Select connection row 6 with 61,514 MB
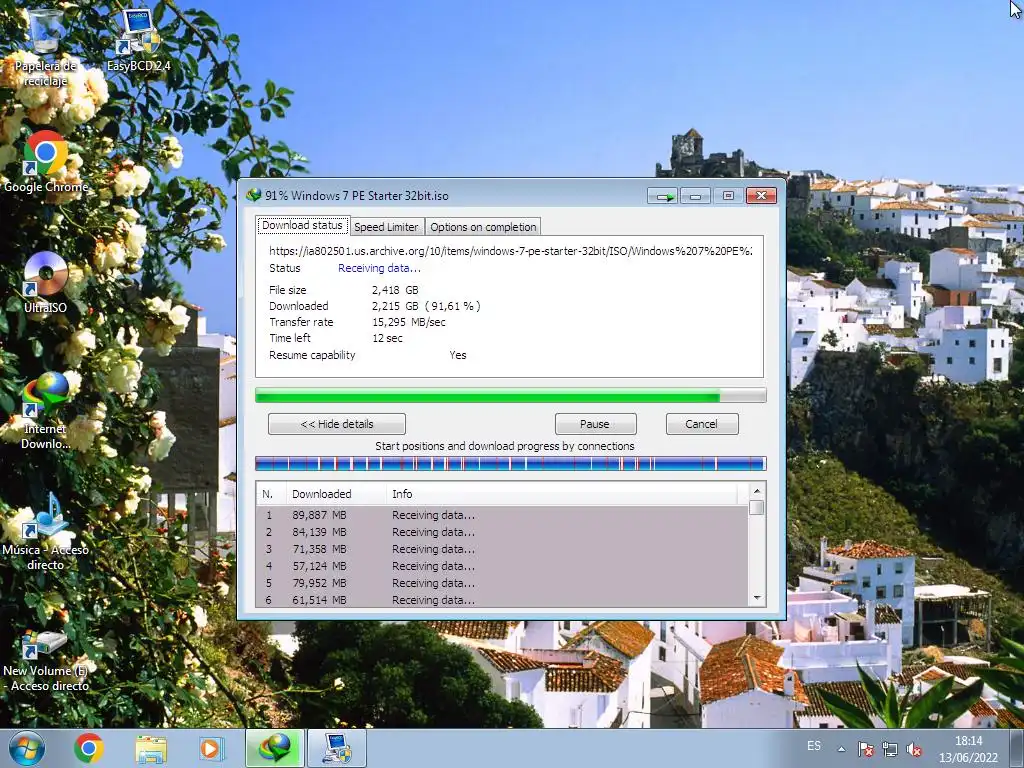The height and width of the screenshot is (768, 1024). point(502,600)
